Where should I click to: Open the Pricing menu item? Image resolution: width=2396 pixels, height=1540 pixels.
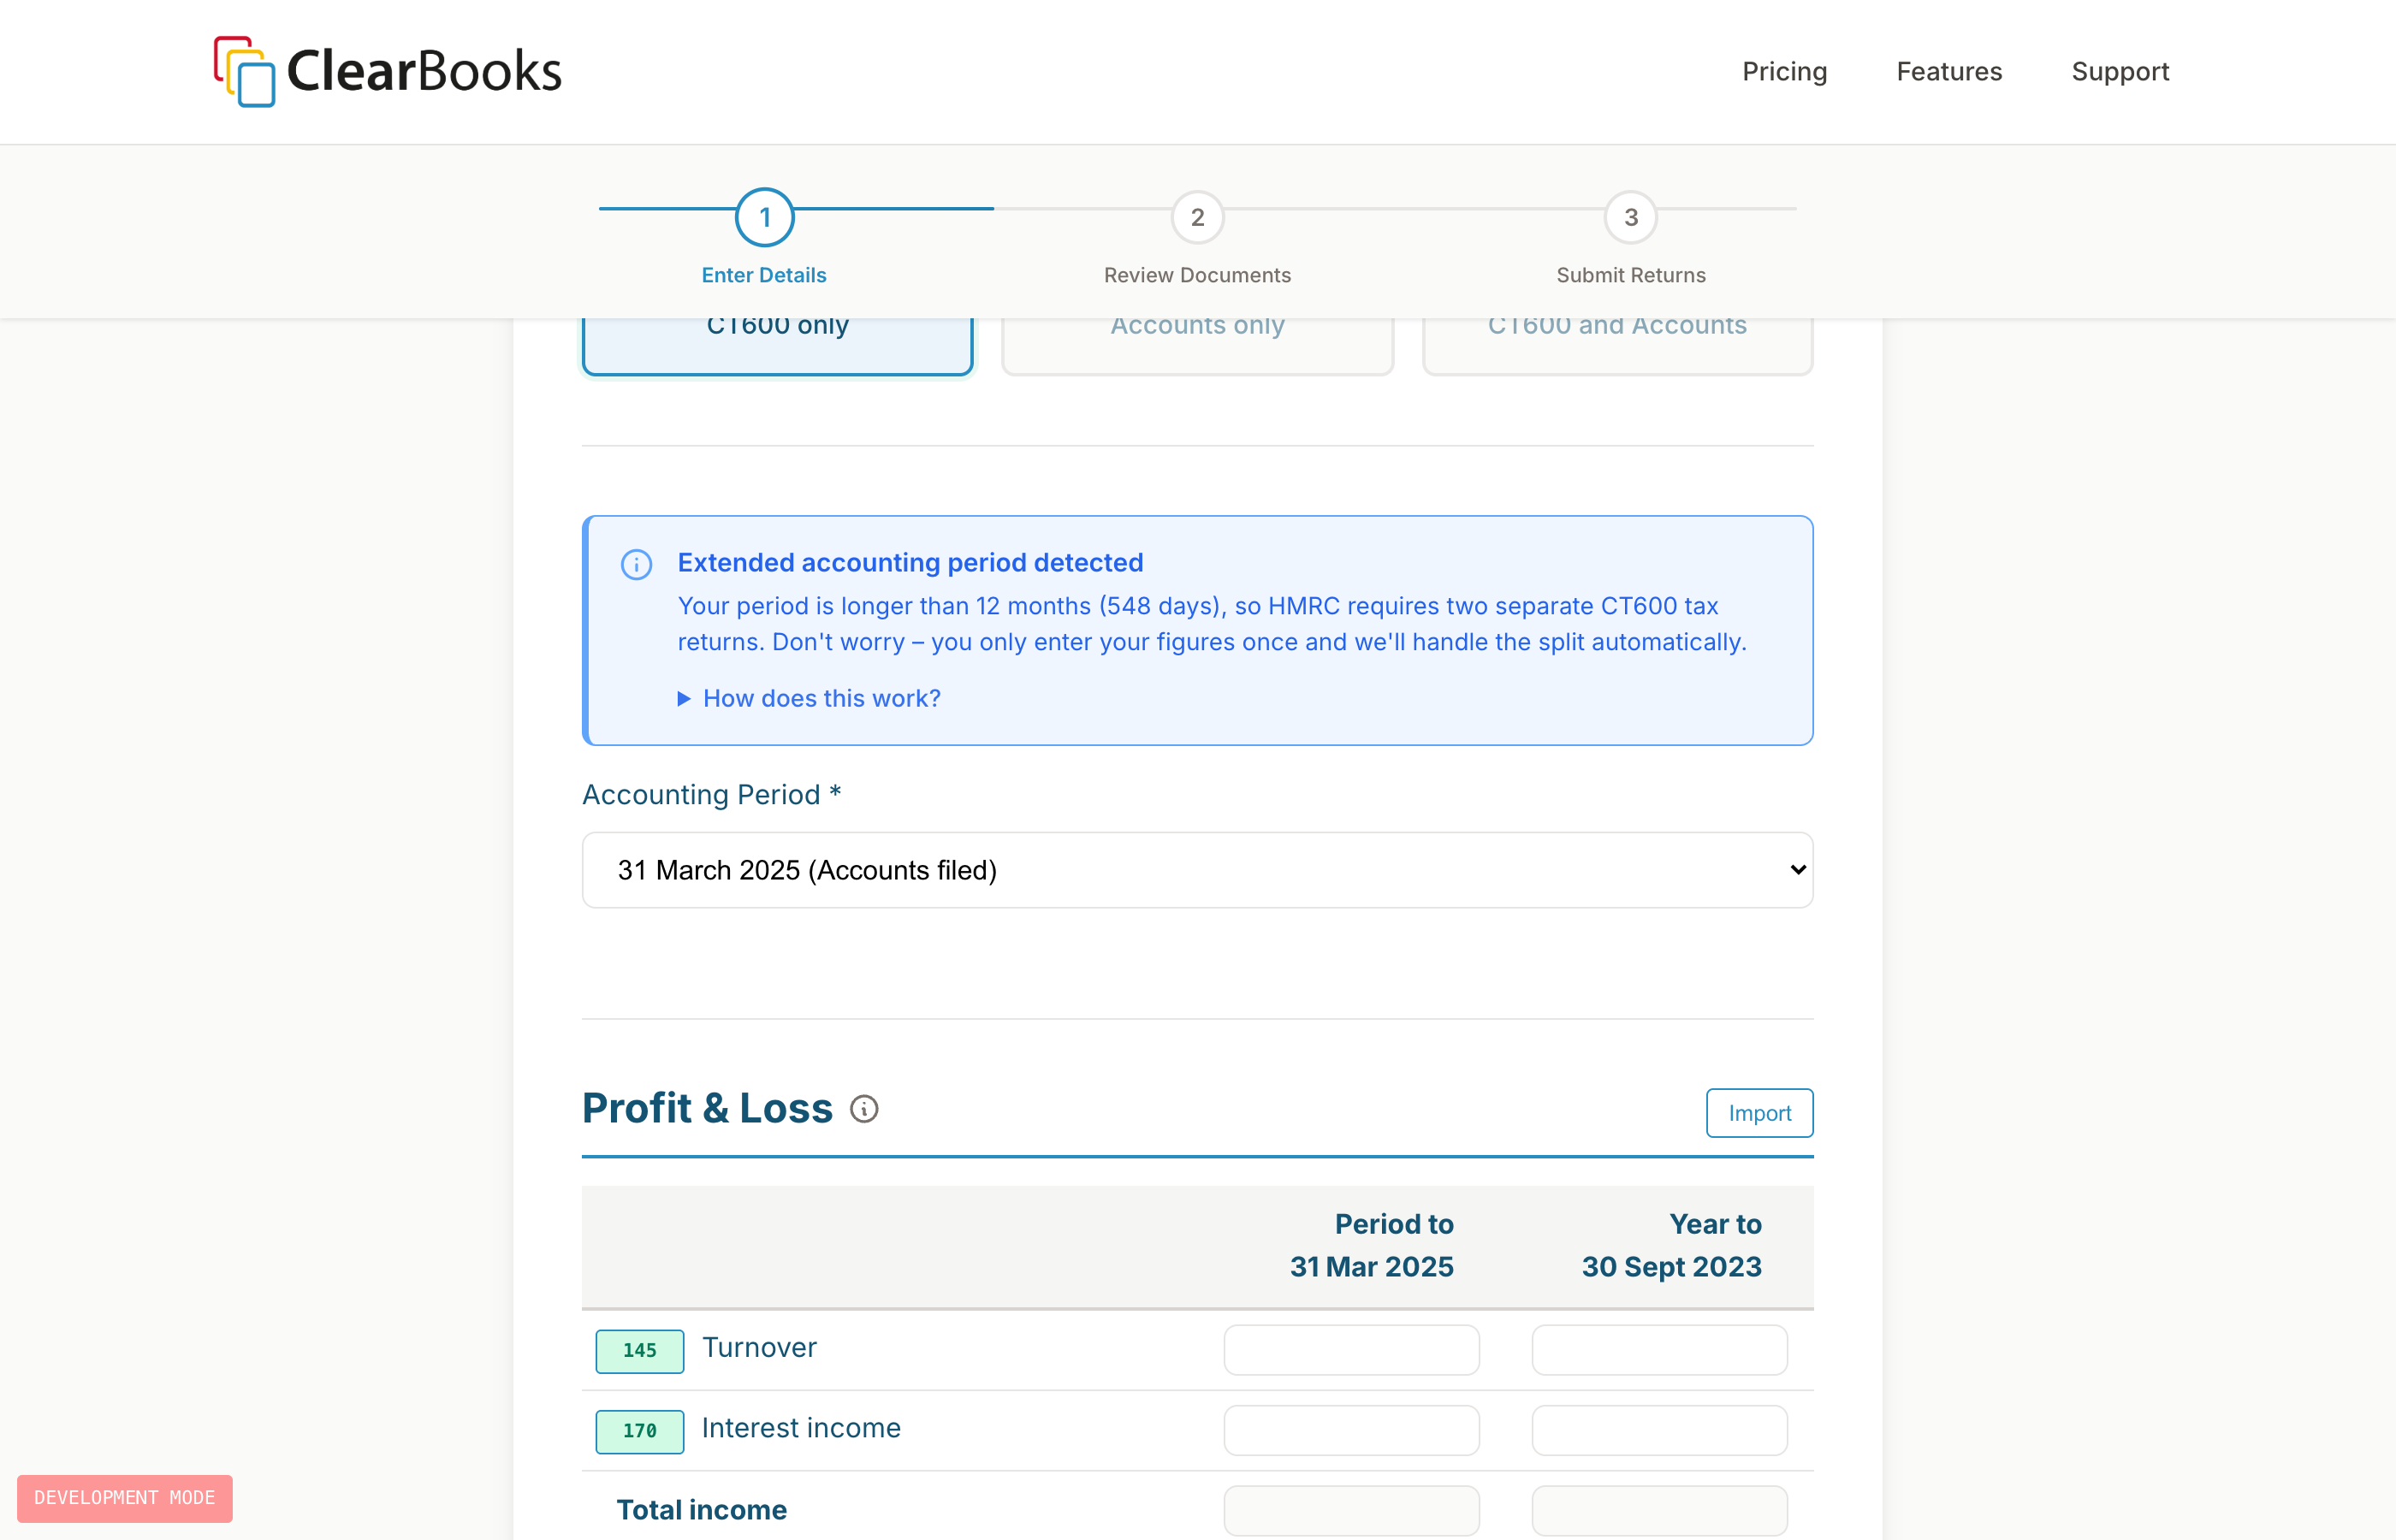point(1784,72)
